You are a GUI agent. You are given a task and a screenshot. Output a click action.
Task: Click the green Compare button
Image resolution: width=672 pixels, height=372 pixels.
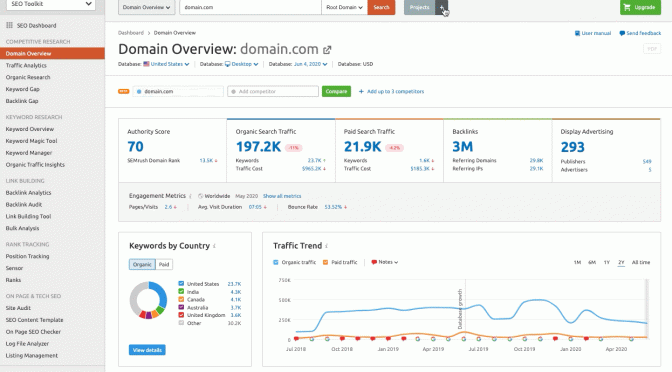click(336, 91)
